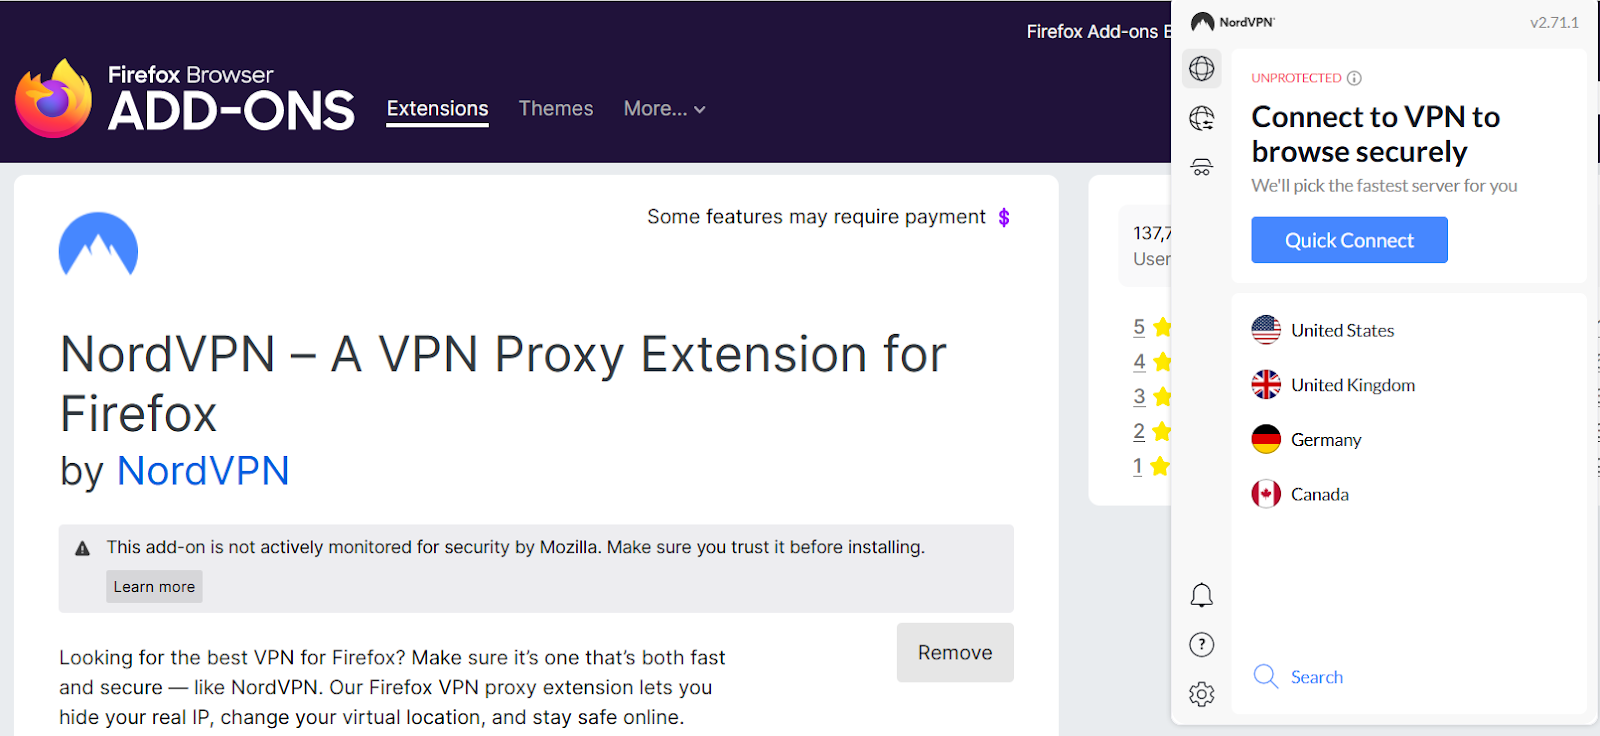Image resolution: width=1600 pixels, height=736 pixels.
Task: Select the Canada flag icon
Action: pos(1266,494)
